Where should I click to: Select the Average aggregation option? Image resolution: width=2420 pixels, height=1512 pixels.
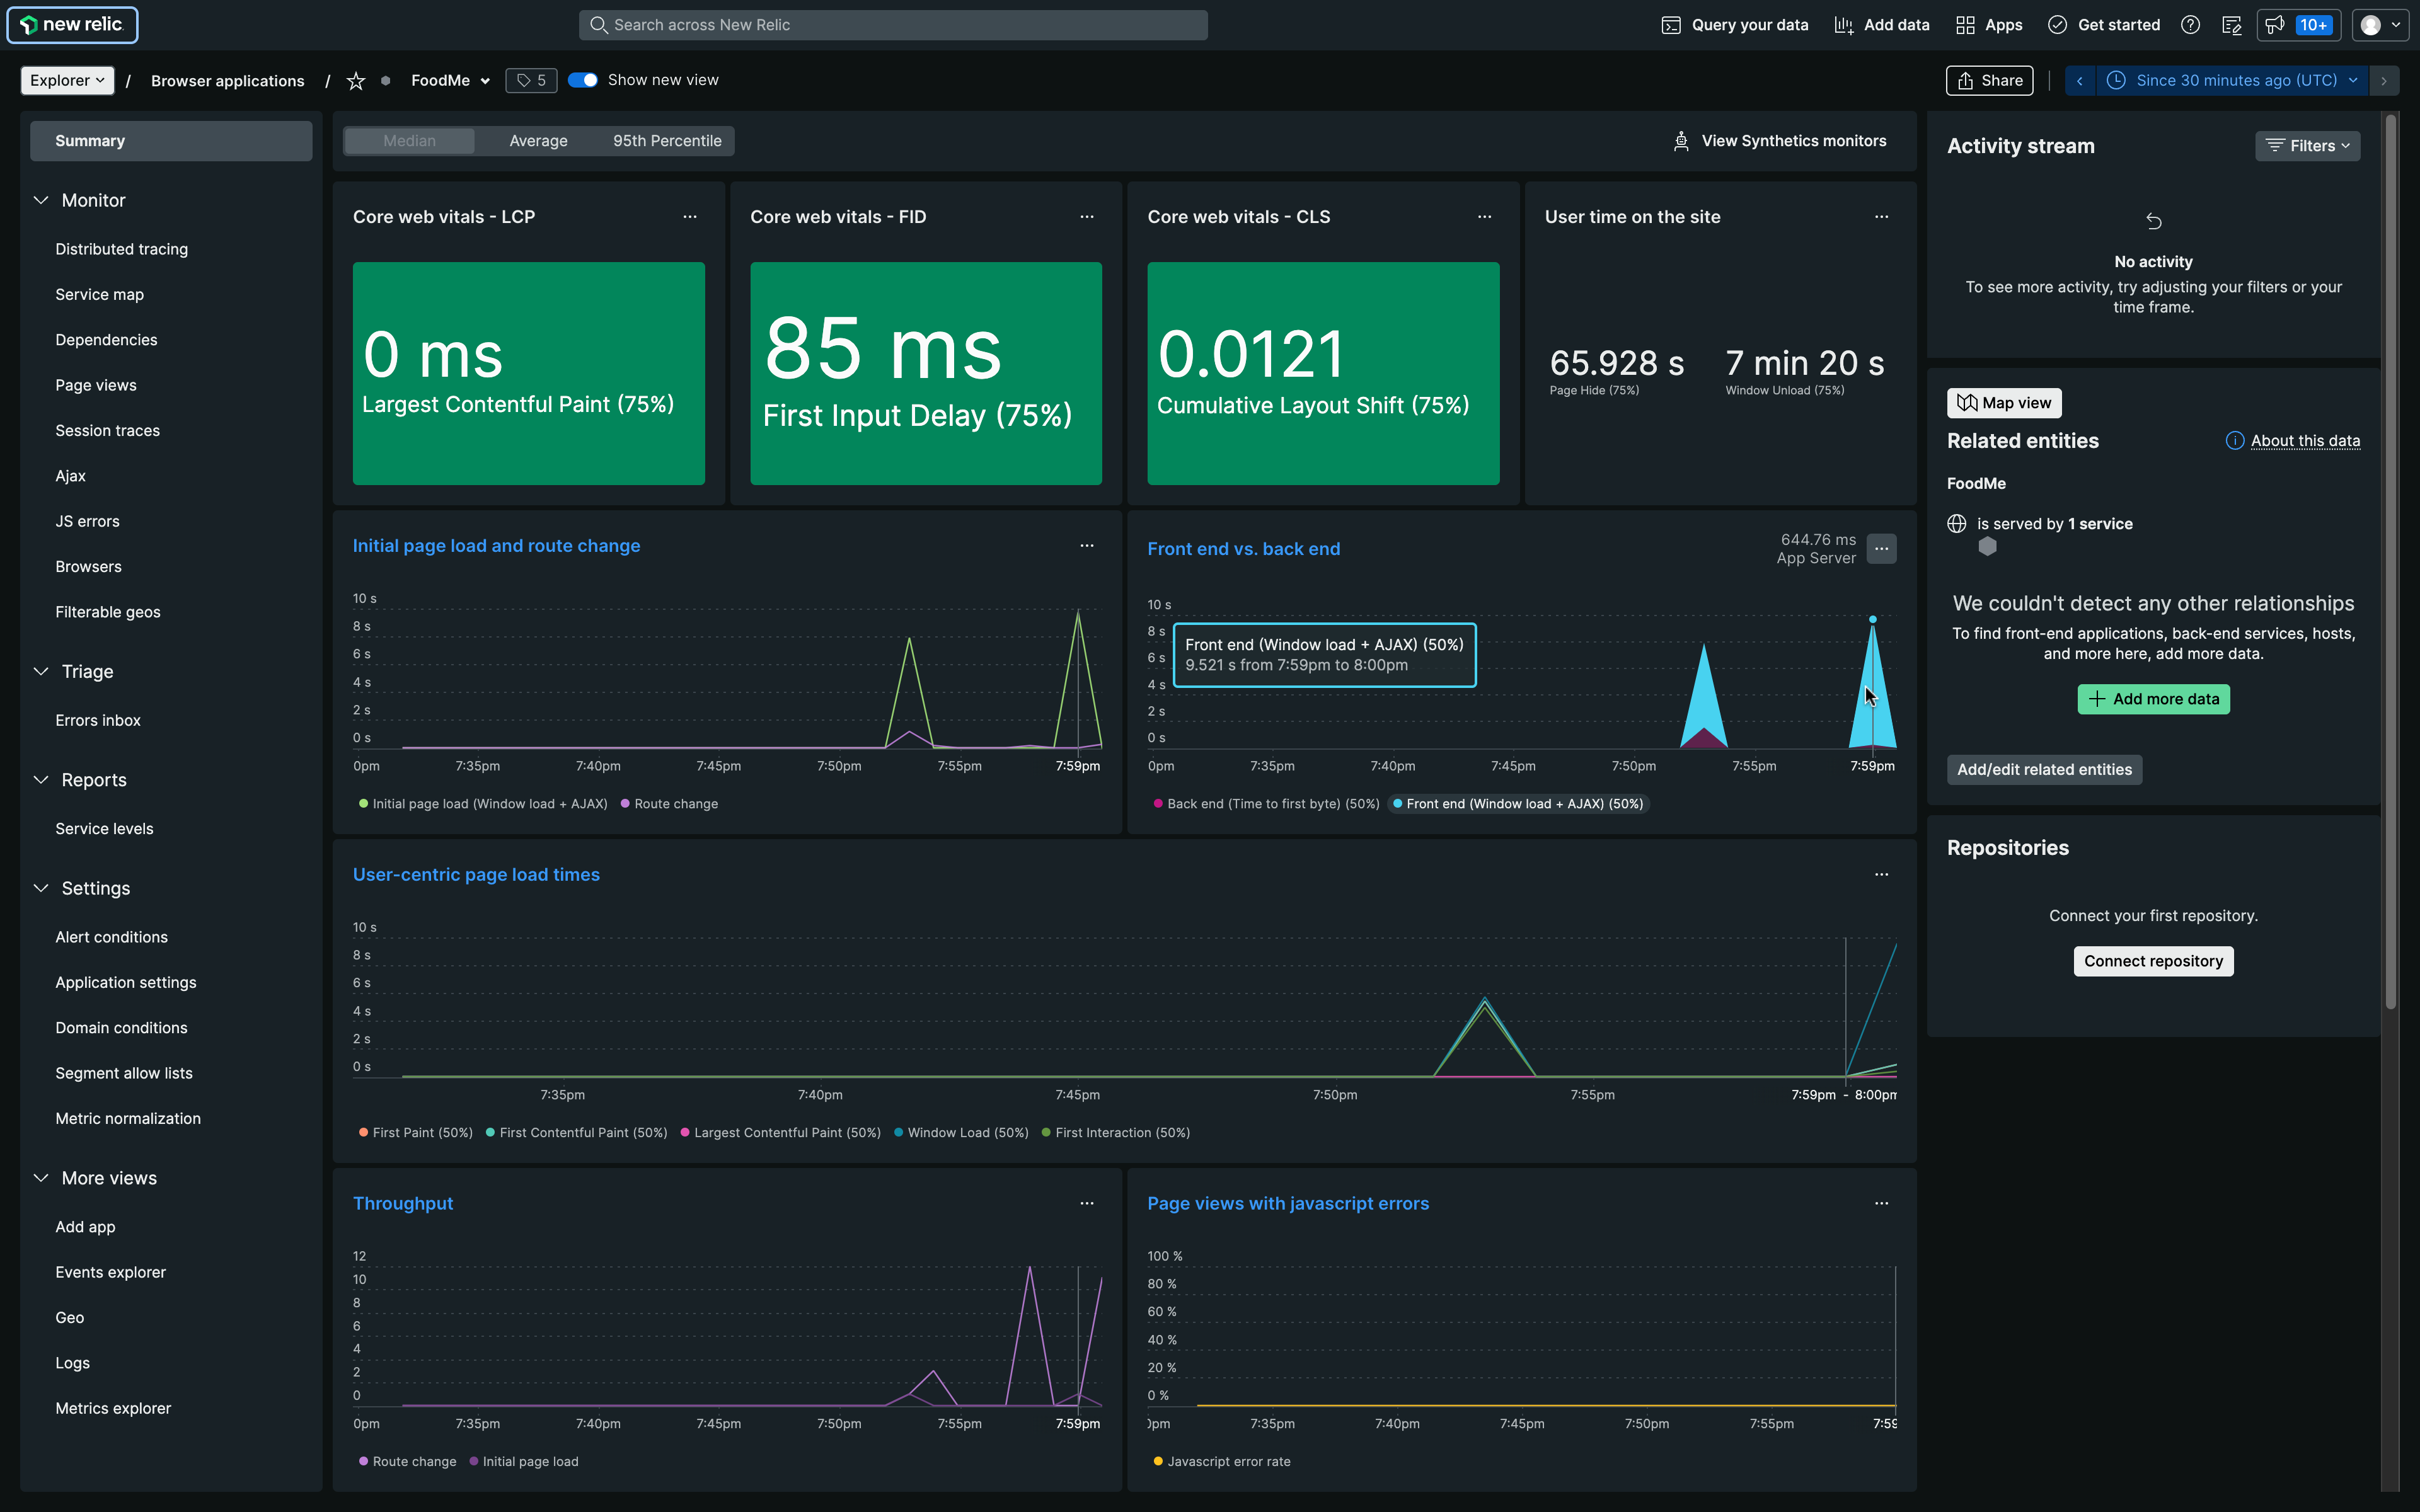[x=538, y=141]
